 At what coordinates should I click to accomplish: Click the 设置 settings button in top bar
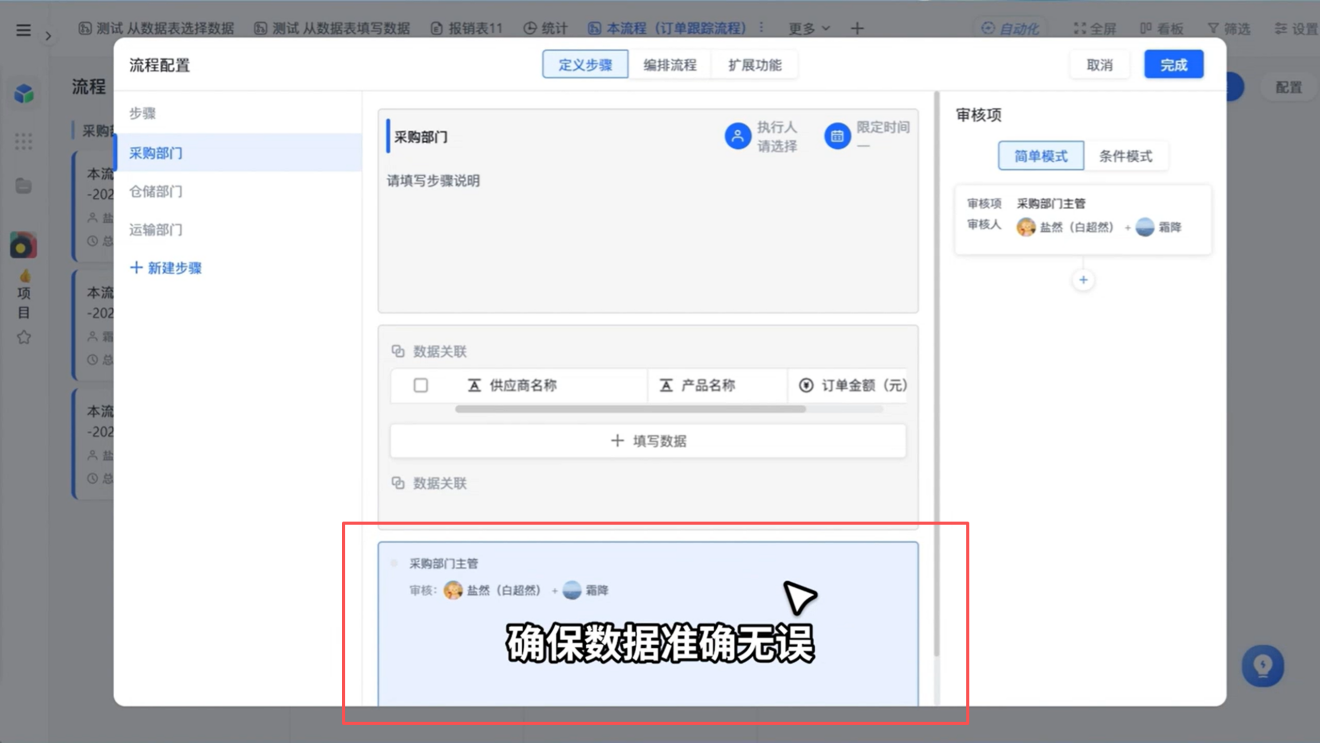coord(1295,28)
